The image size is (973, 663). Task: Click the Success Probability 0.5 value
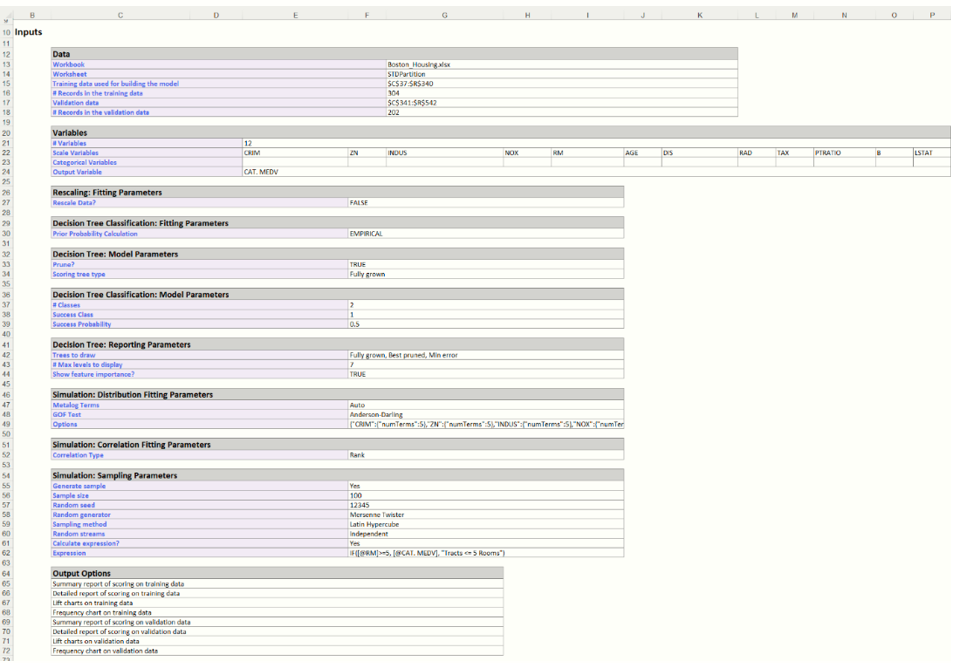pyautogui.click(x=355, y=324)
